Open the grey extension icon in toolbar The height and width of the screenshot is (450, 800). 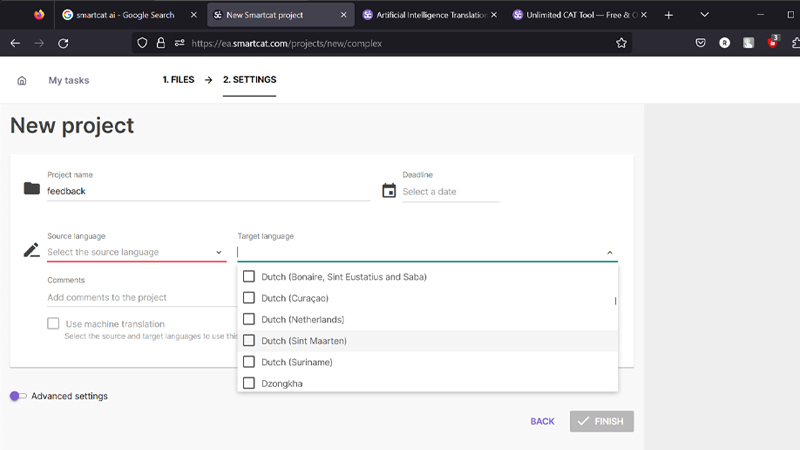pyautogui.click(x=748, y=43)
